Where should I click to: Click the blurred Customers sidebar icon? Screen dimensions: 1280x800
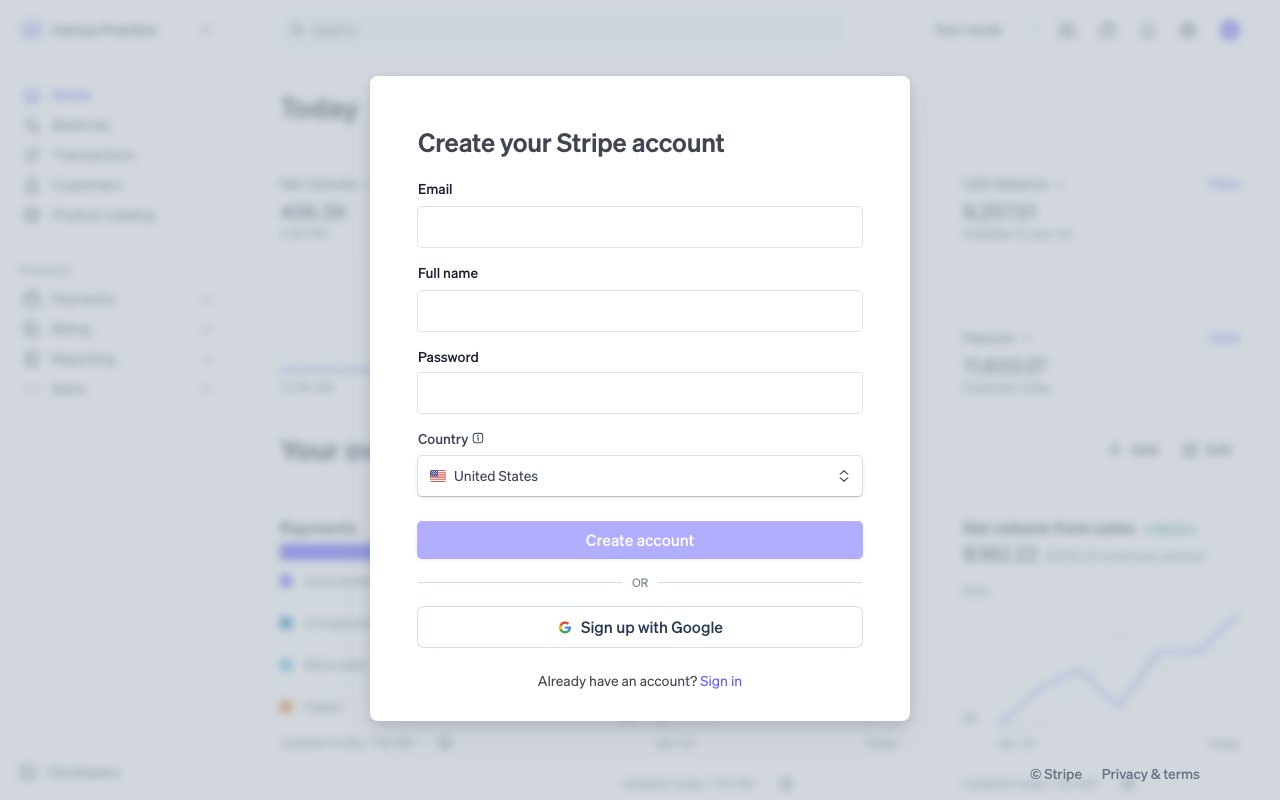click(x=32, y=185)
